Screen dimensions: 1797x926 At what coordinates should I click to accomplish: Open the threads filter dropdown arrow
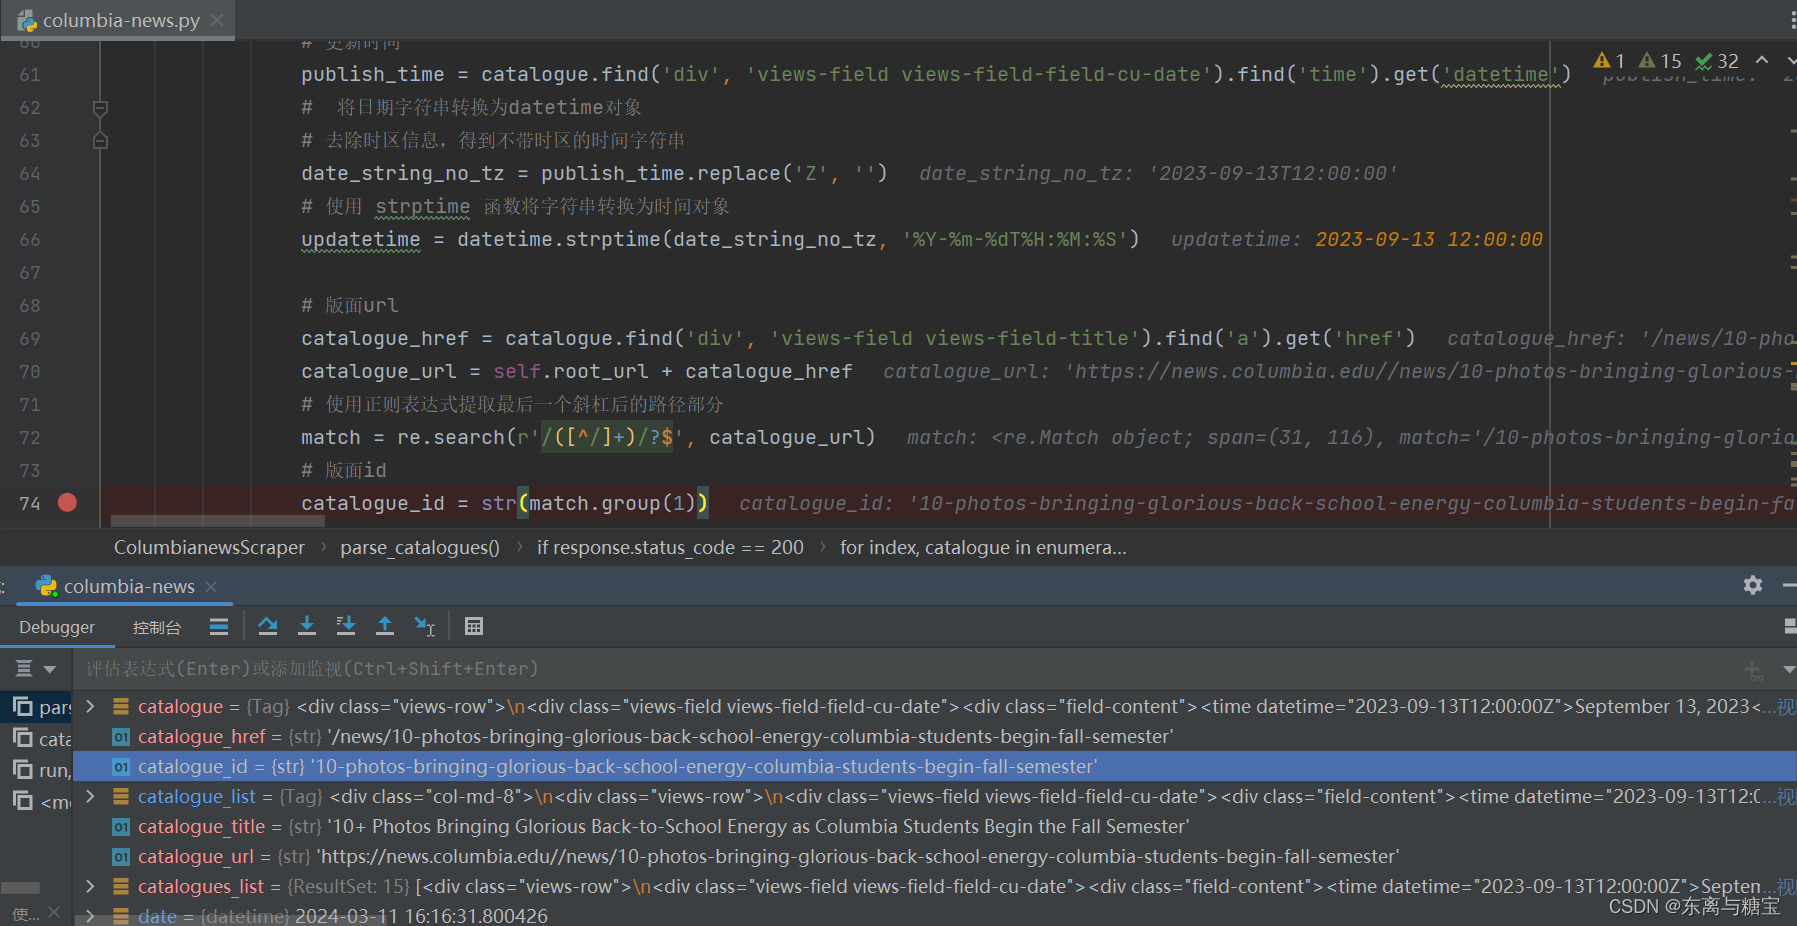[x=50, y=669]
